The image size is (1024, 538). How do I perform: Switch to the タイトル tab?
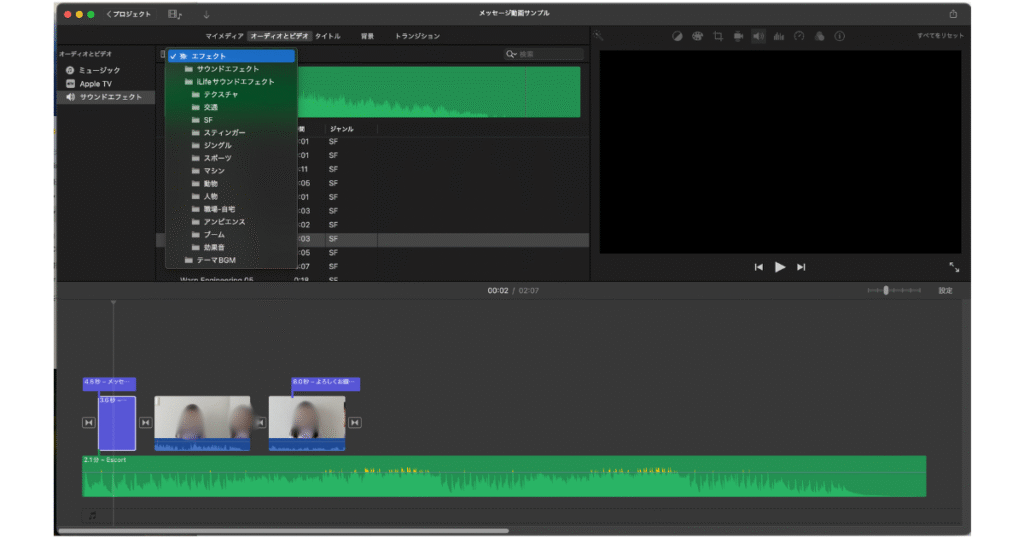(x=328, y=36)
